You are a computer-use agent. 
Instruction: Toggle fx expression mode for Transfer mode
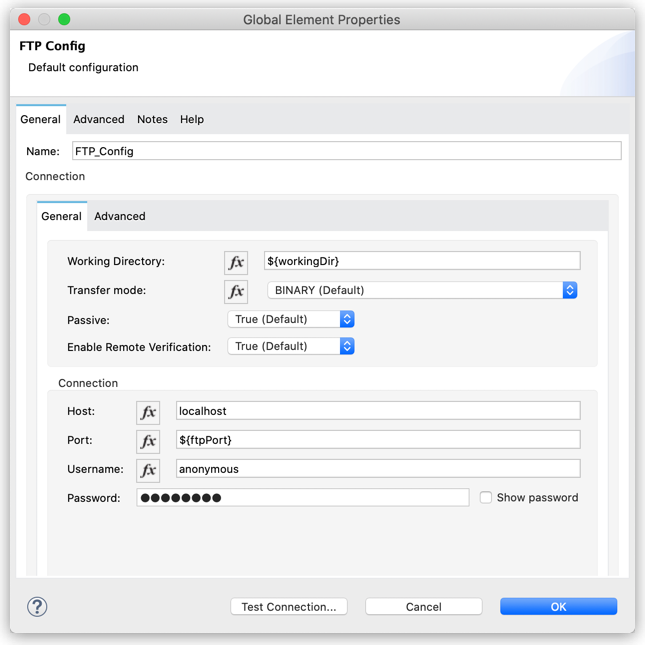point(236,292)
